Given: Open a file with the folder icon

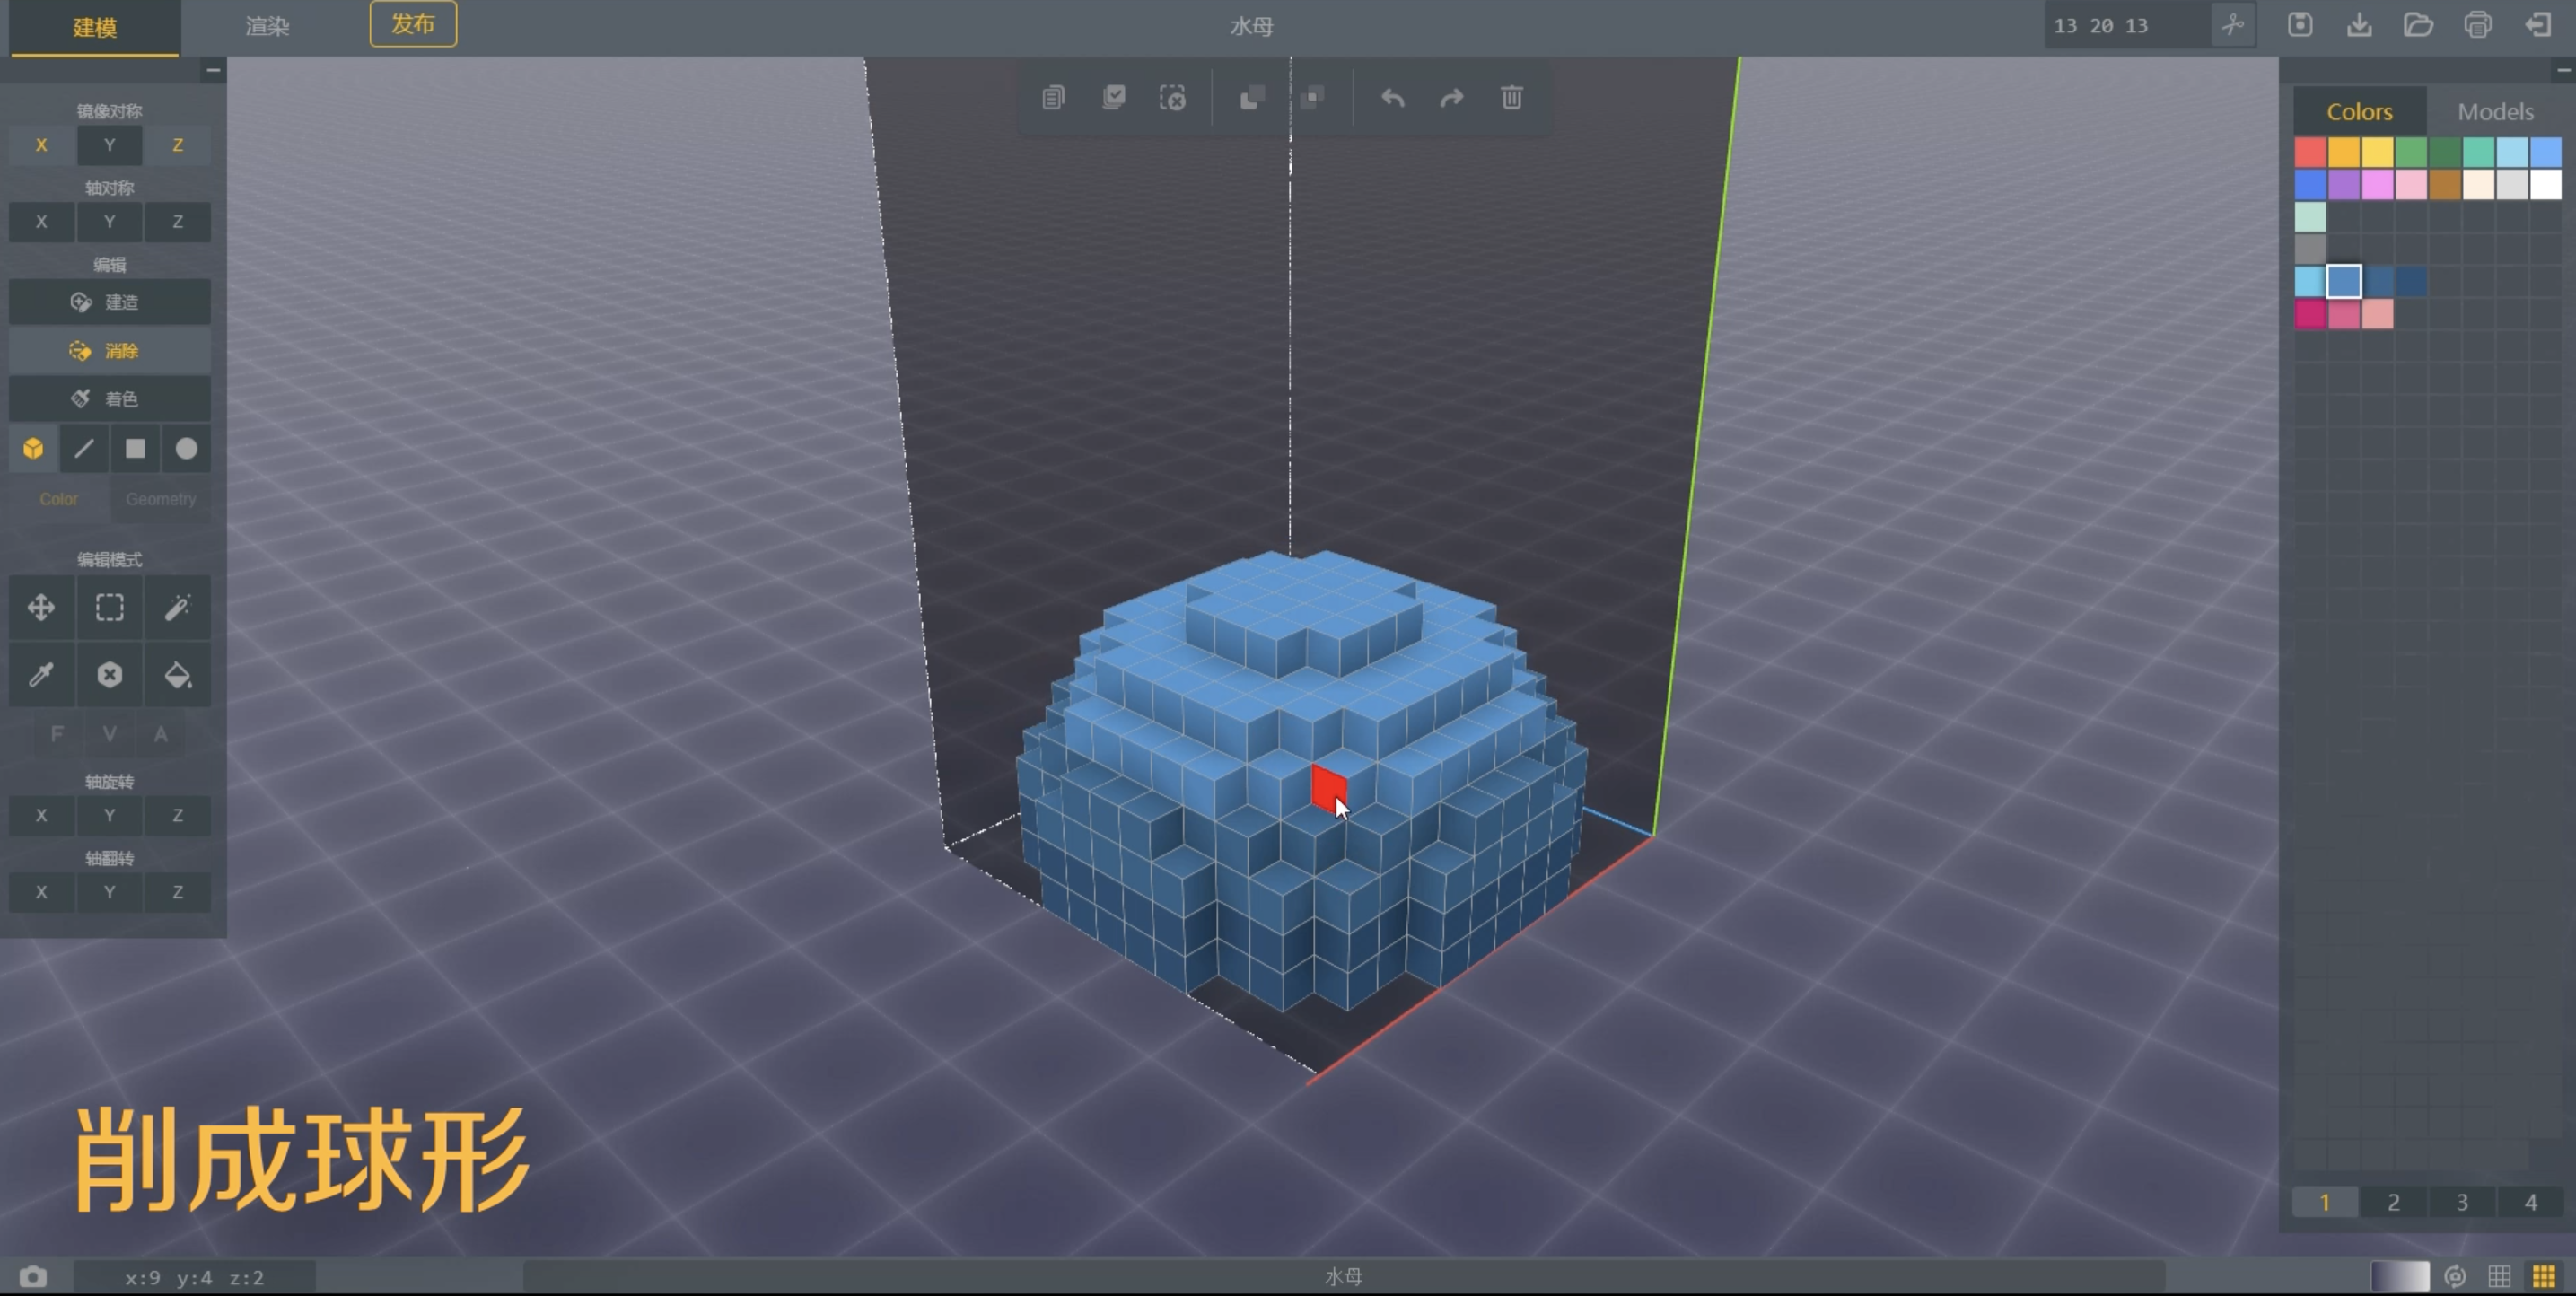Looking at the screenshot, I should click(x=2418, y=25).
